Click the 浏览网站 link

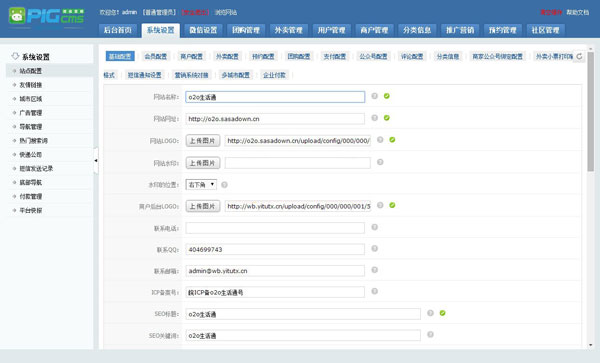pos(226,12)
